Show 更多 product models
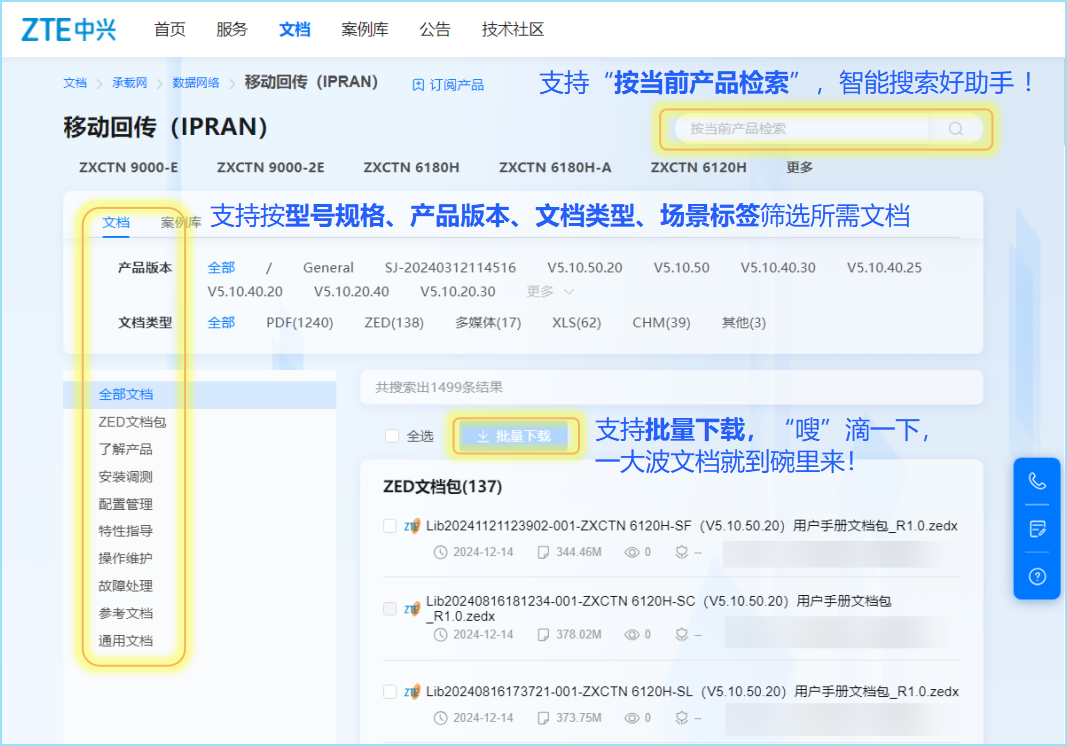Image resolution: width=1067 pixels, height=746 pixels. [x=799, y=167]
